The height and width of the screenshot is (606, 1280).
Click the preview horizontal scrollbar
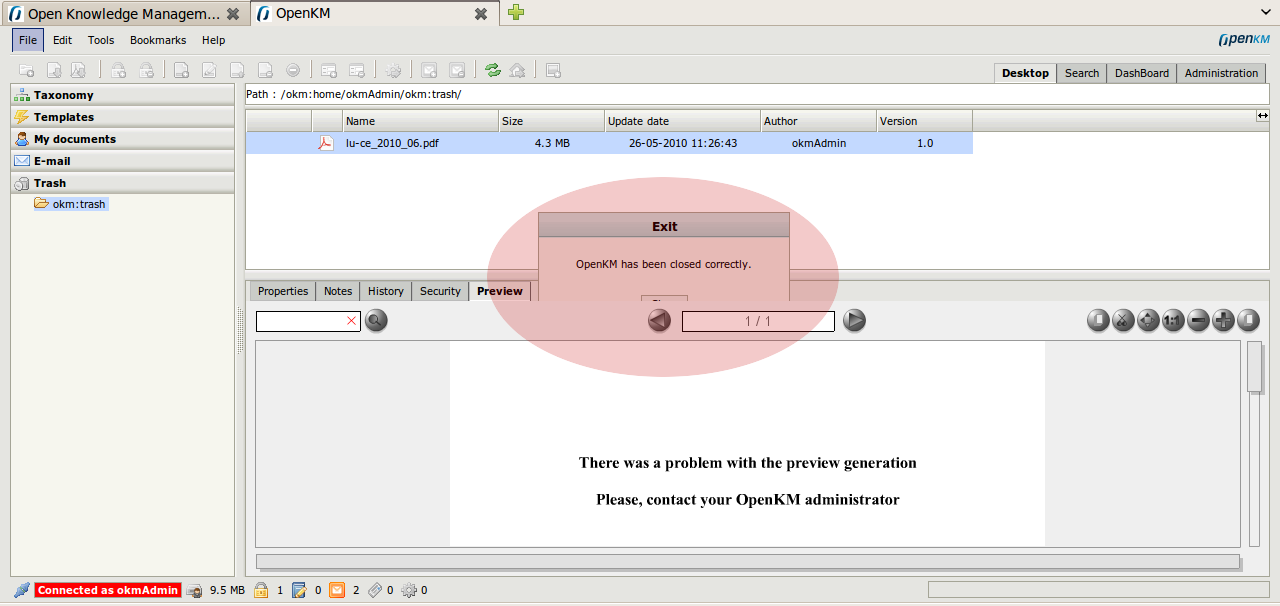click(x=748, y=561)
